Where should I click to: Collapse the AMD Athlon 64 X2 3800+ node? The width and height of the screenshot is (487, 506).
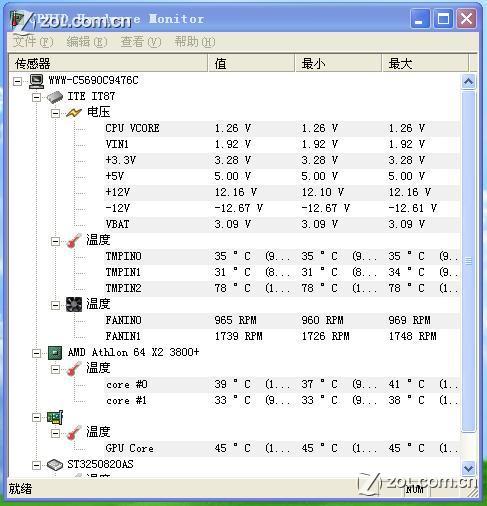[x=36, y=353]
